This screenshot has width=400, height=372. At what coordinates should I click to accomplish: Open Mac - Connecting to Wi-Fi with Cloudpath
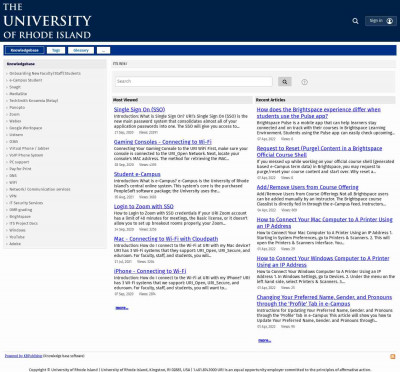(x=166, y=239)
